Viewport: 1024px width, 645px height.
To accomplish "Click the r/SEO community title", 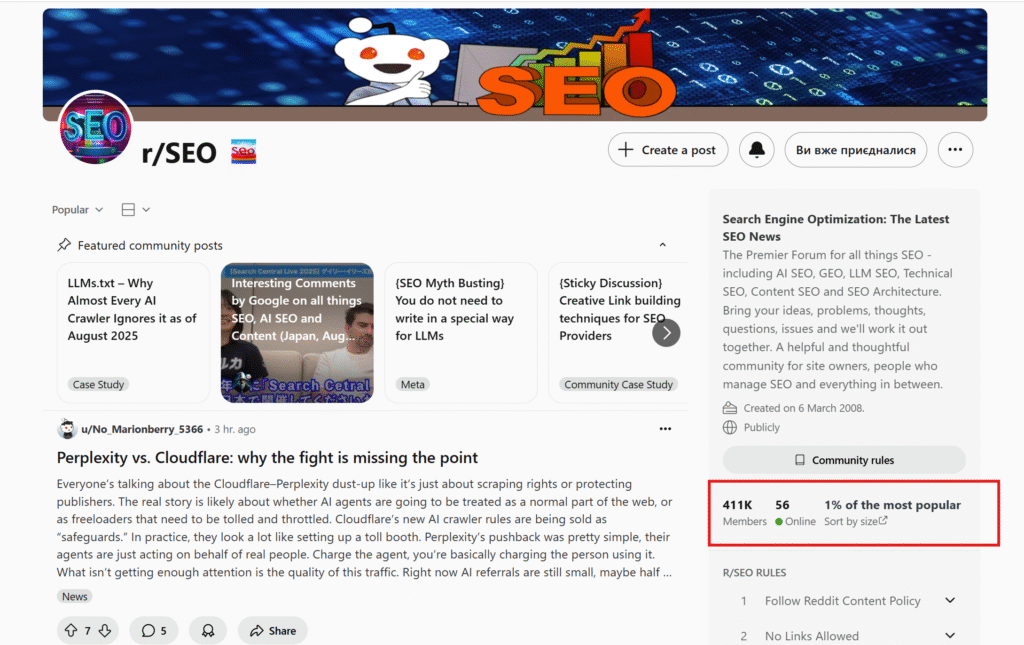I will coord(179,153).
